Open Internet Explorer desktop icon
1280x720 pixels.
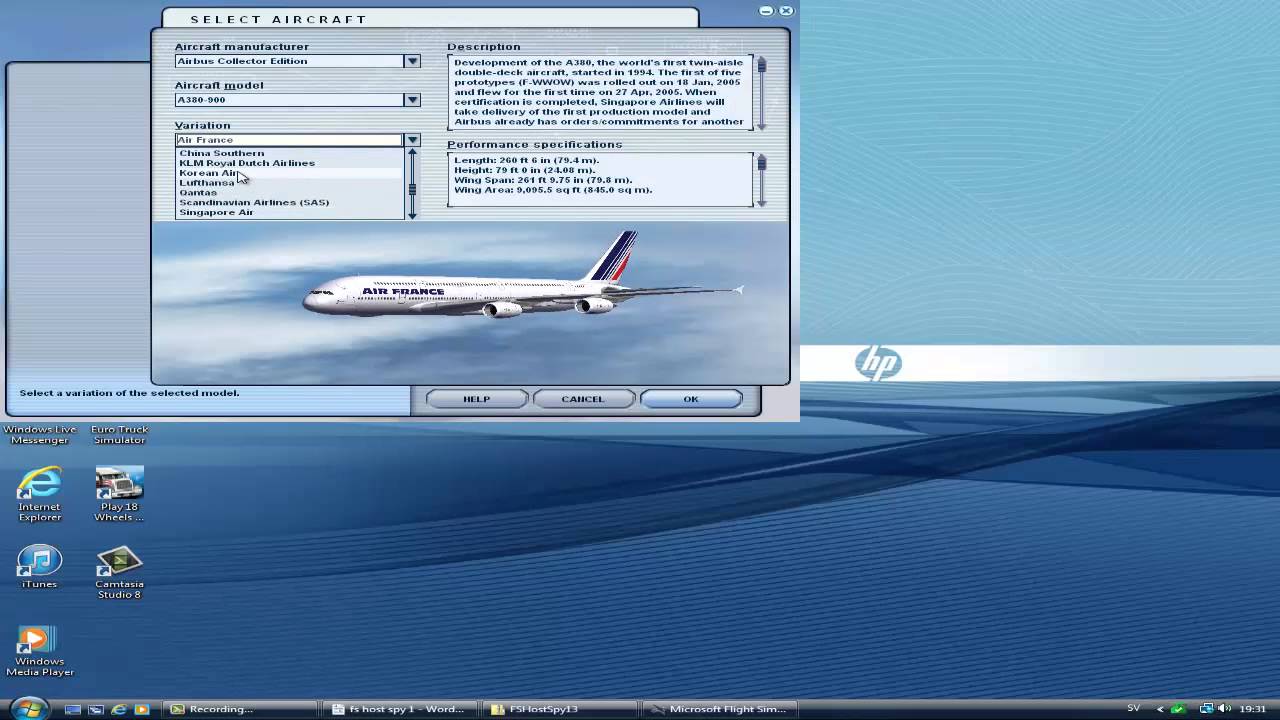pos(39,494)
